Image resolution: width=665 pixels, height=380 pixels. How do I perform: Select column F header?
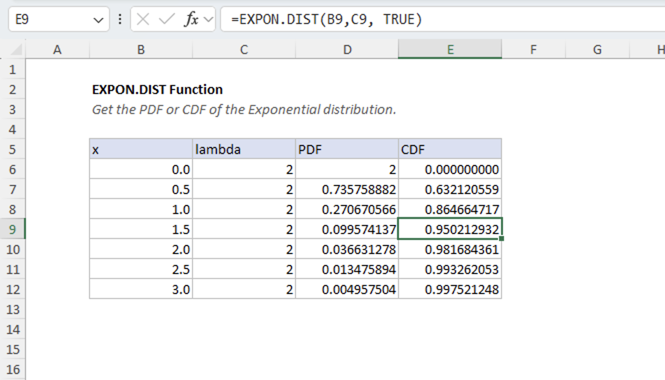(533, 50)
